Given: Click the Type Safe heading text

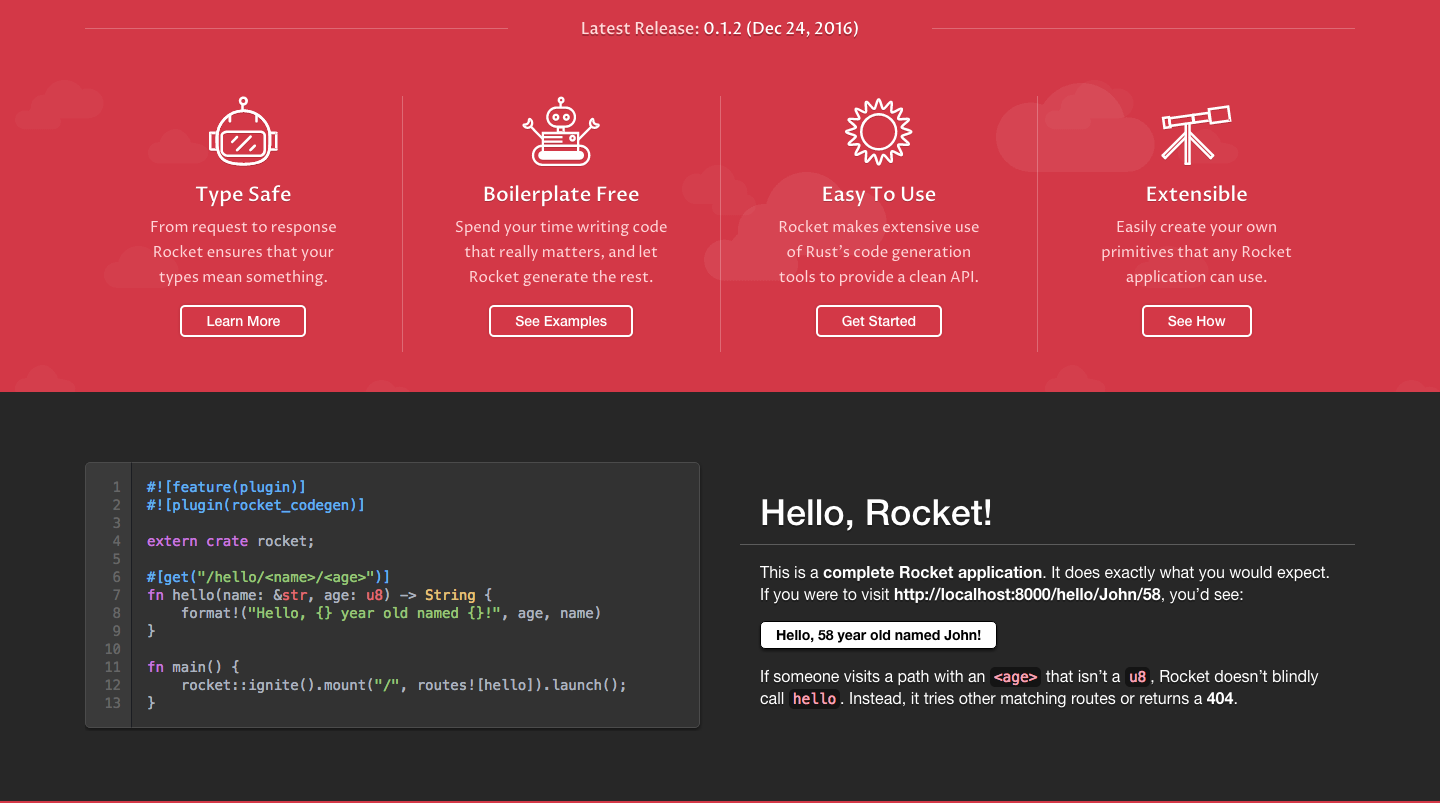Looking at the screenshot, I should pyautogui.click(x=243, y=194).
